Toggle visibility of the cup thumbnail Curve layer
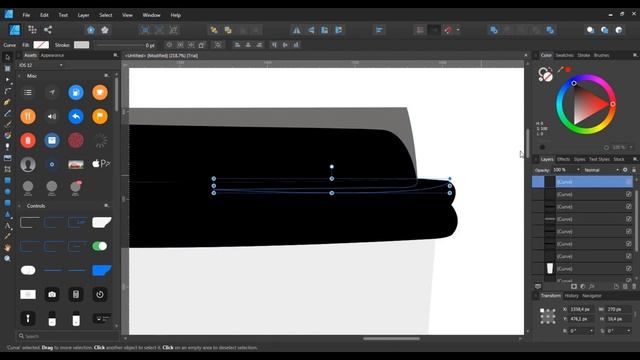The width and height of the screenshot is (640, 360). click(629, 269)
